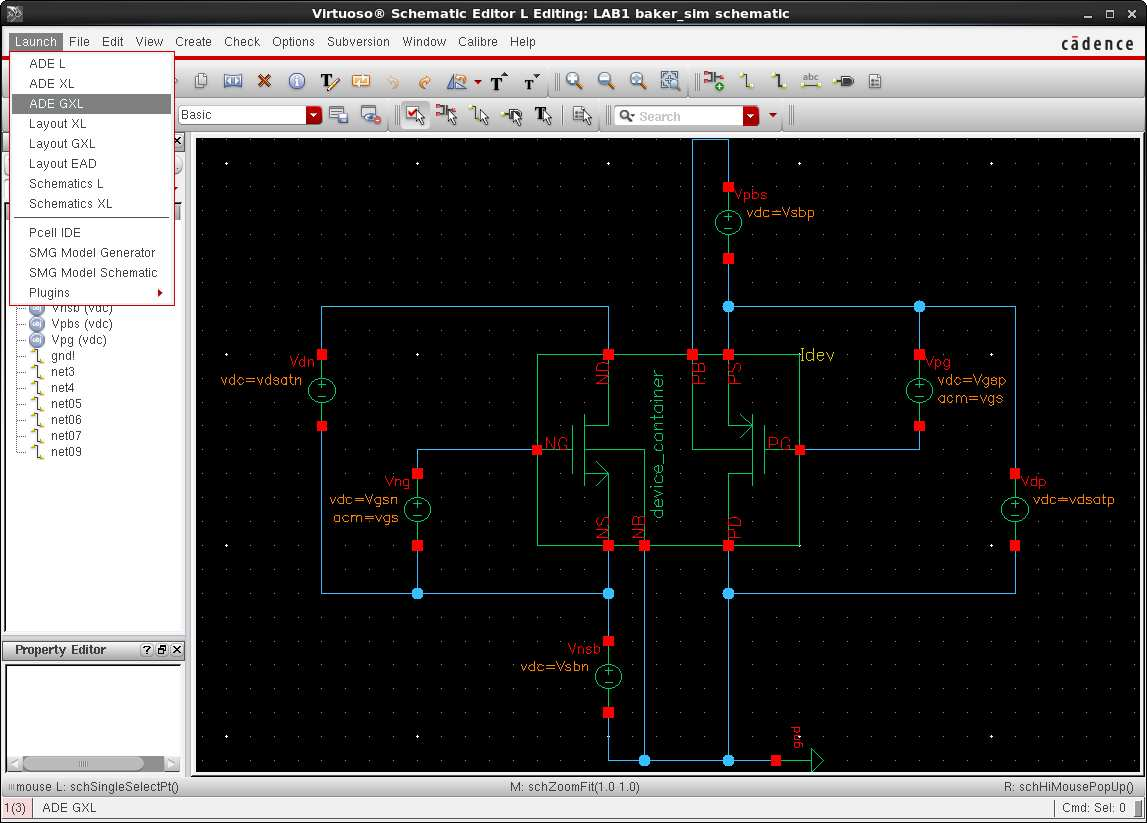1147x823 pixels.
Task: Click the workspace Save window icon
Action: point(338,115)
